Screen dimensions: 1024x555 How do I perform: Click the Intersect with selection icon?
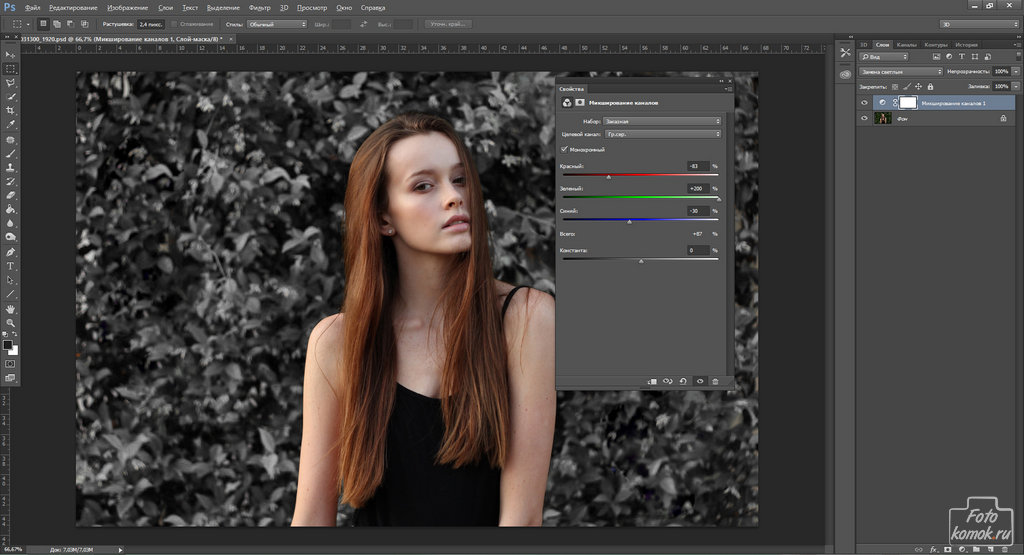tap(84, 24)
